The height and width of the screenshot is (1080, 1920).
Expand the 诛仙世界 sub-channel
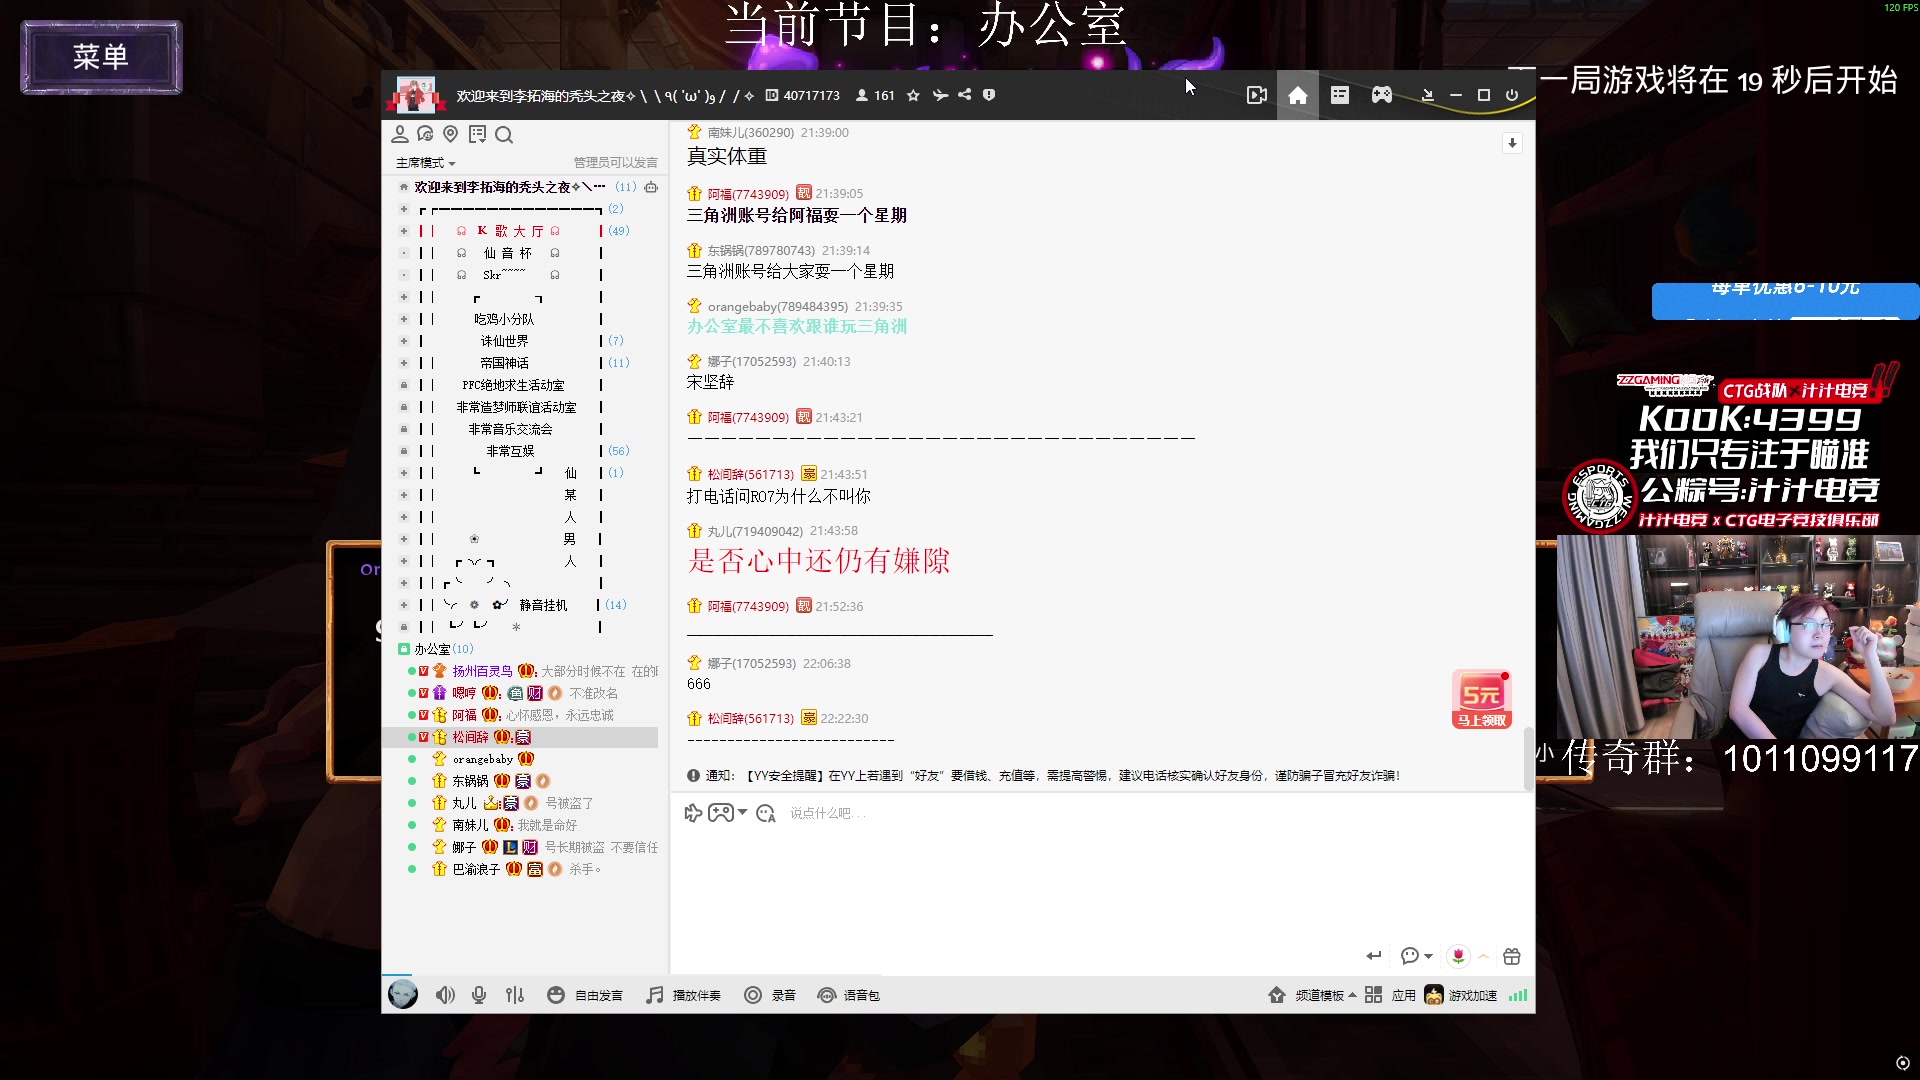click(x=404, y=341)
